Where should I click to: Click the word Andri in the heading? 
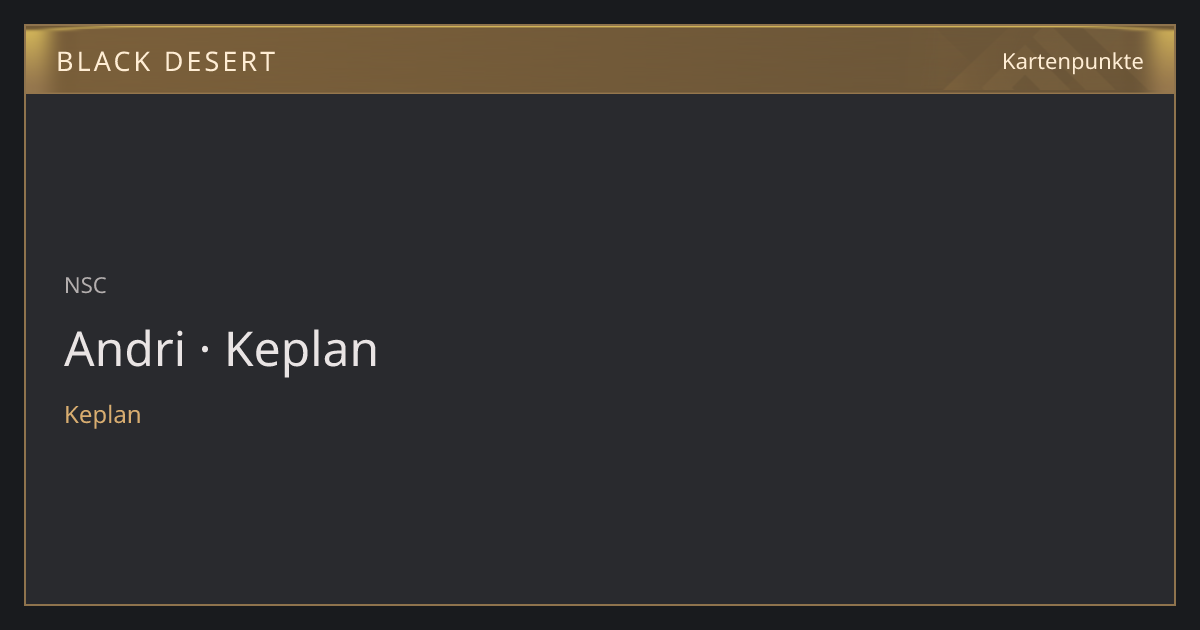[124, 349]
